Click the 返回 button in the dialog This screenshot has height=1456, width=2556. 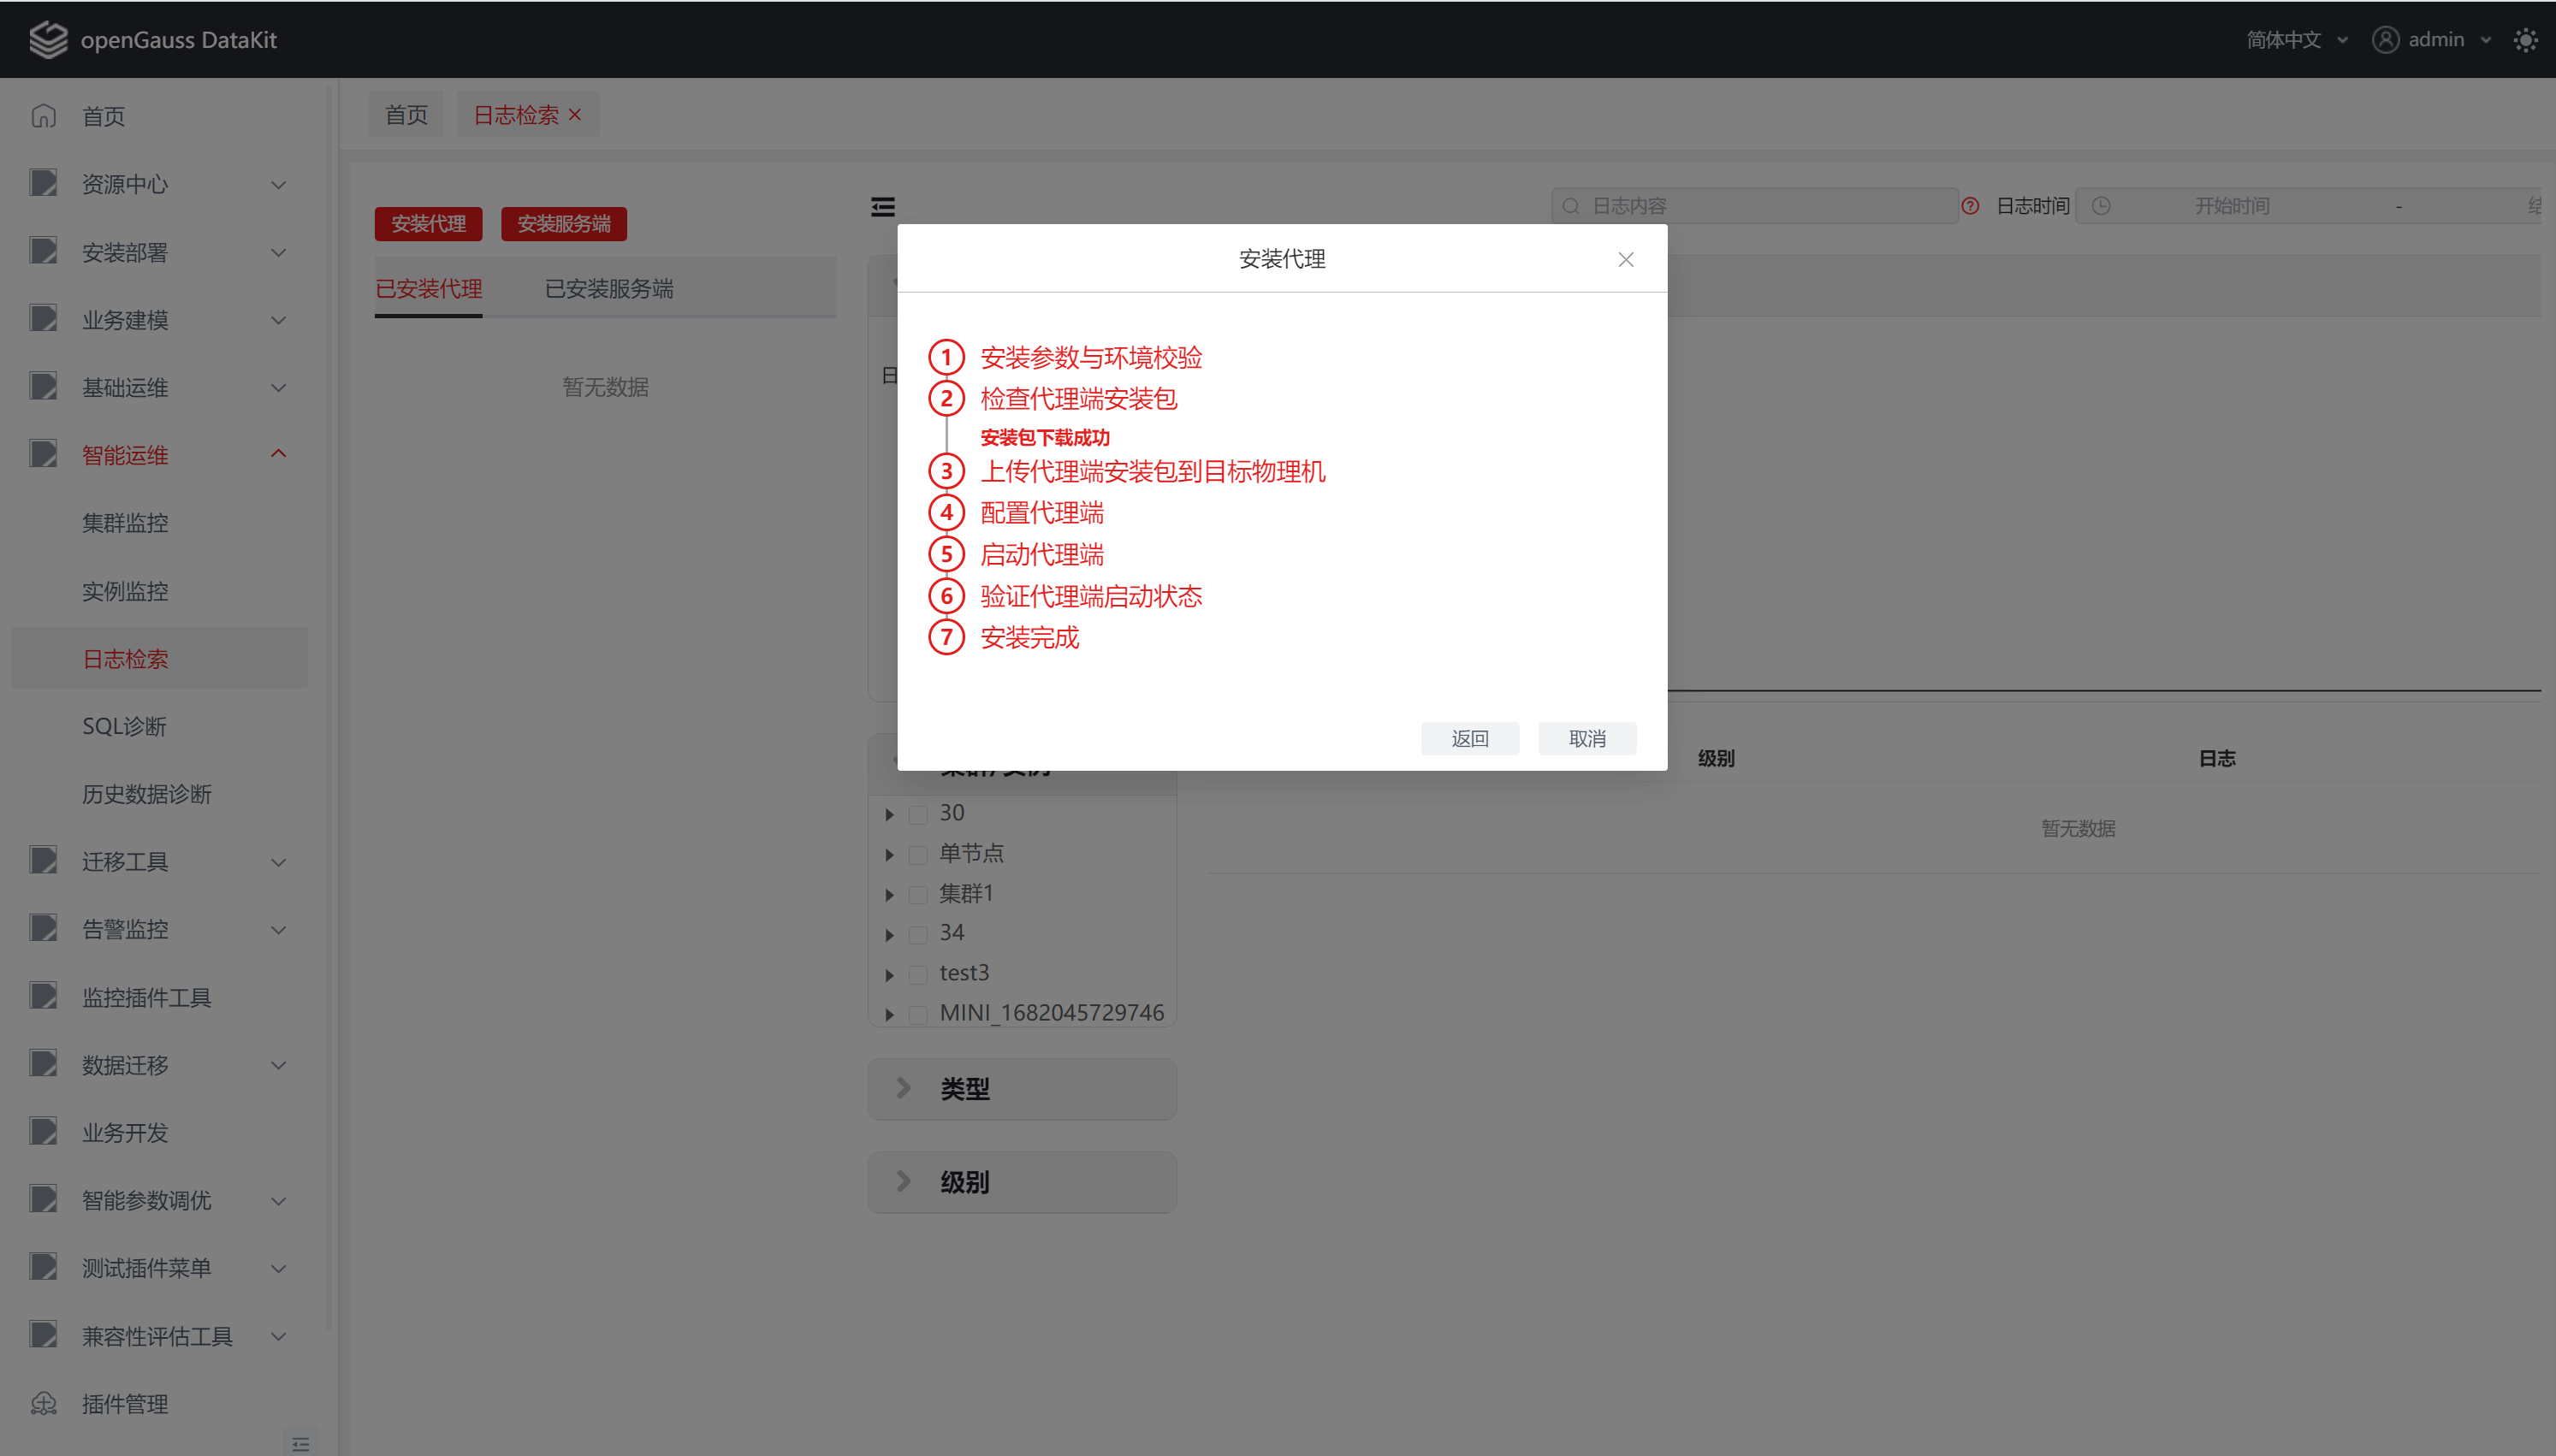[x=1469, y=738]
